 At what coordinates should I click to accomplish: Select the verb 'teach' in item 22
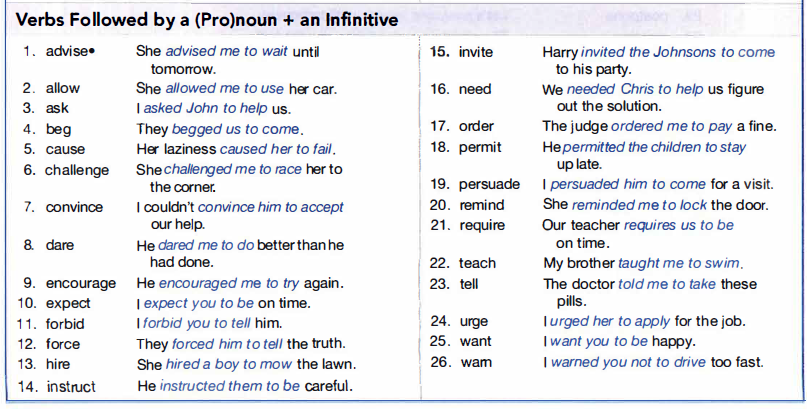[x=477, y=263]
